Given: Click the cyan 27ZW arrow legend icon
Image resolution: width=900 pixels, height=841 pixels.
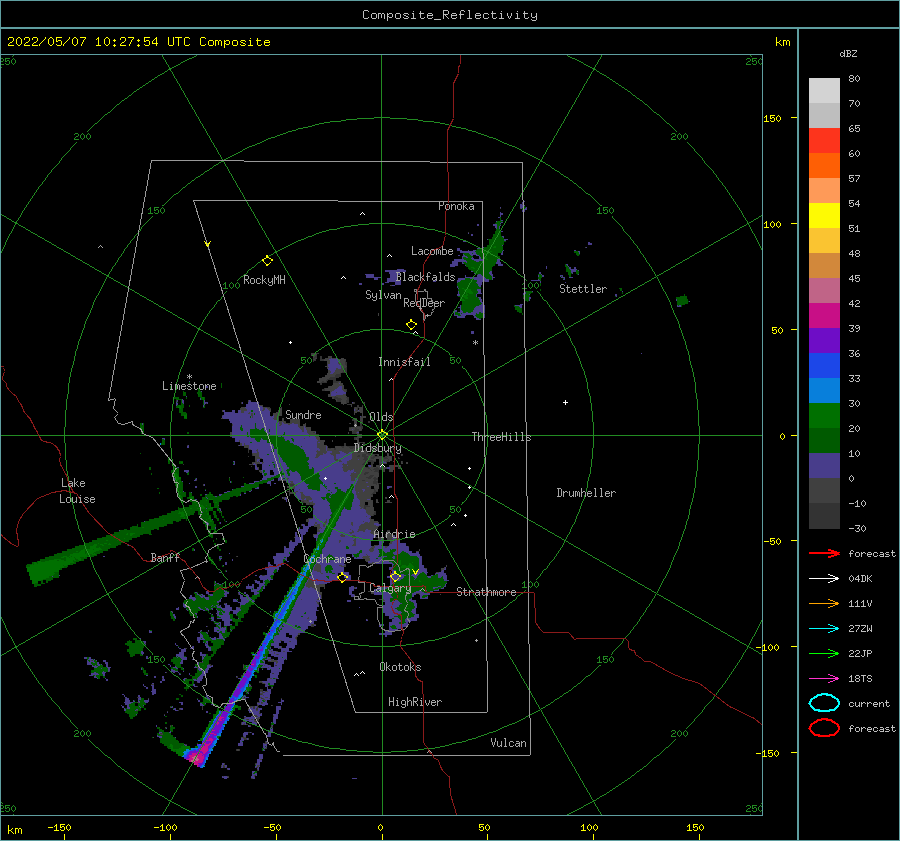Looking at the screenshot, I should click(x=824, y=629).
